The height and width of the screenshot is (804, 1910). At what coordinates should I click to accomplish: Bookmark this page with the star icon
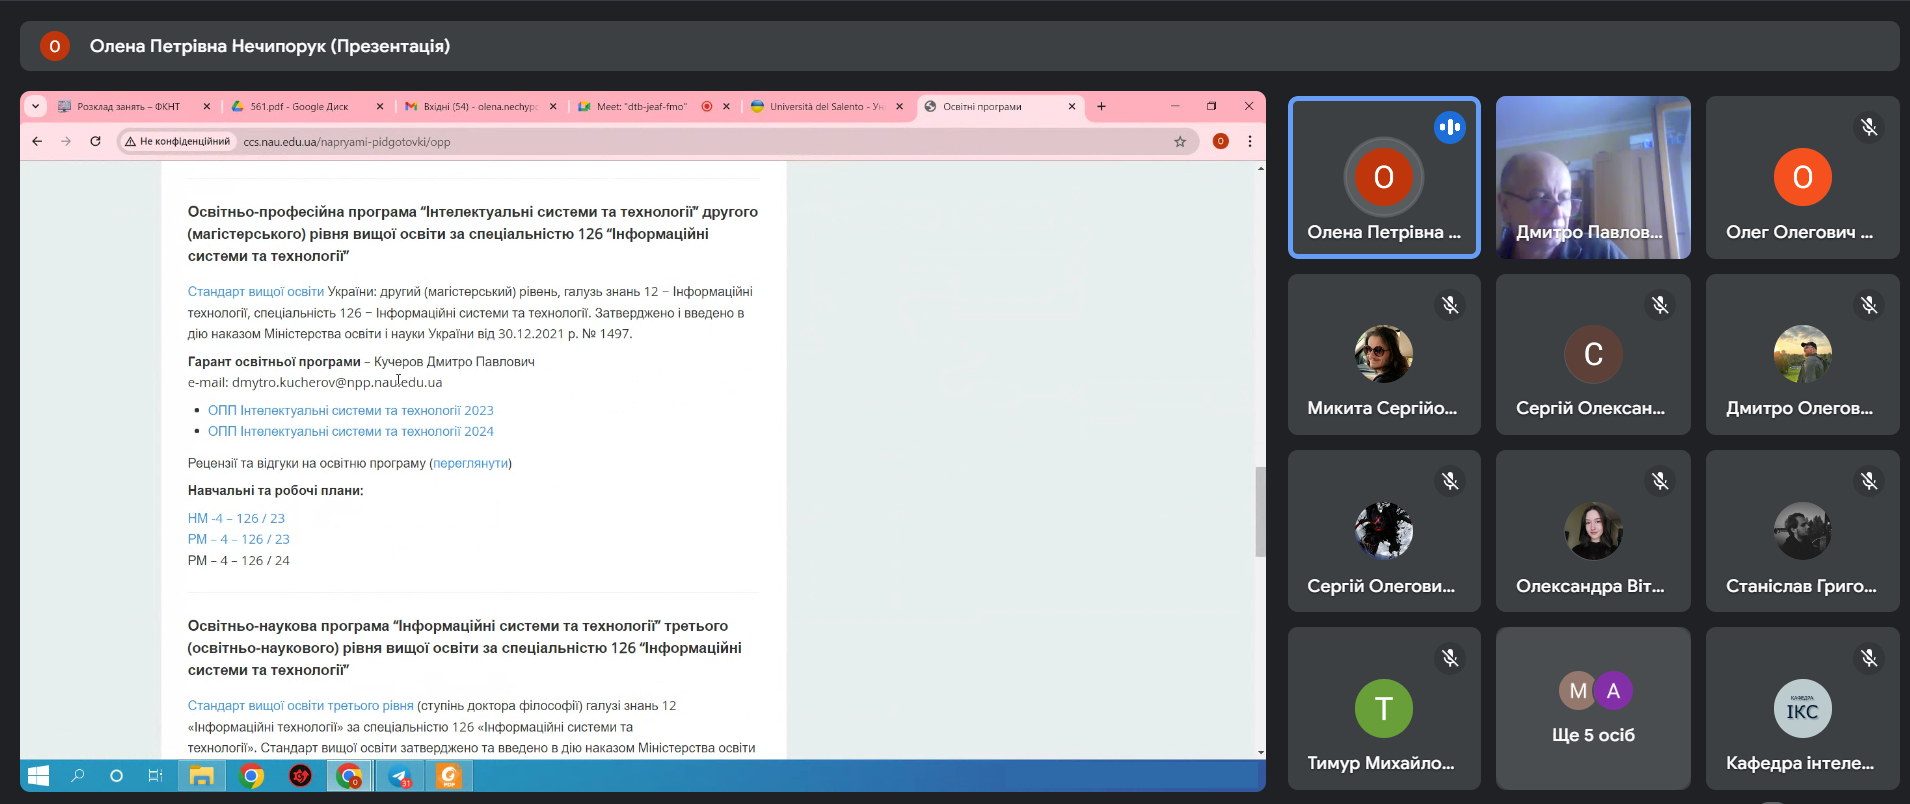[x=1180, y=141]
